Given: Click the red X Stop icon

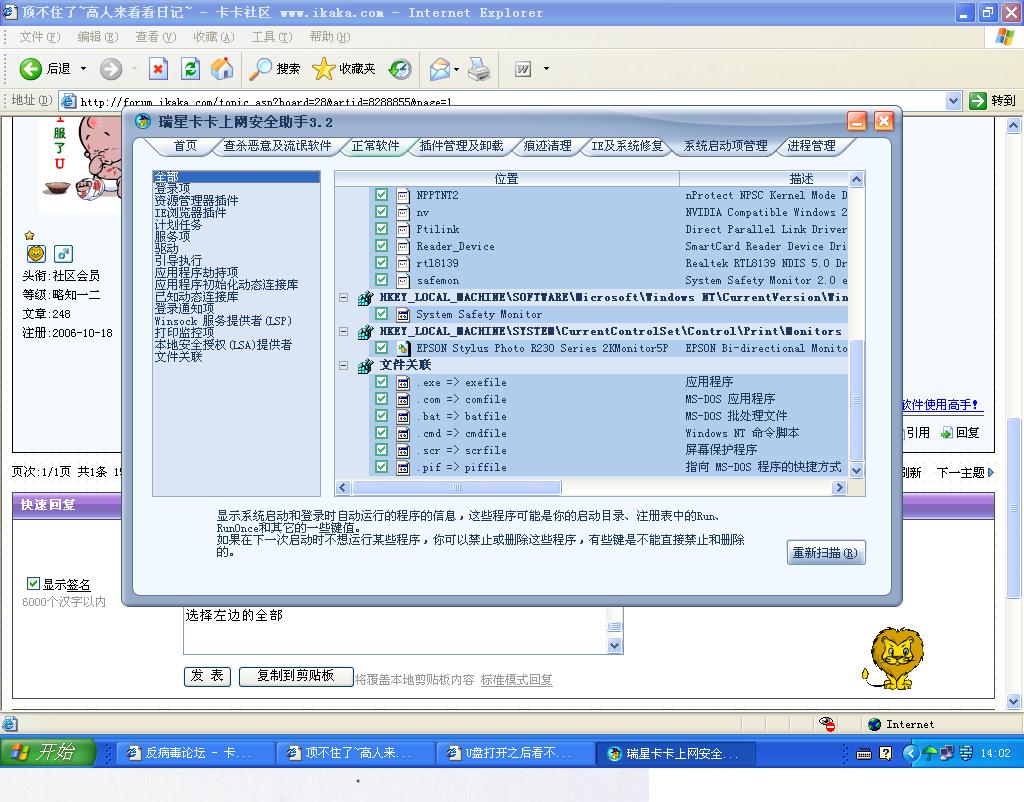Looking at the screenshot, I should (158, 69).
